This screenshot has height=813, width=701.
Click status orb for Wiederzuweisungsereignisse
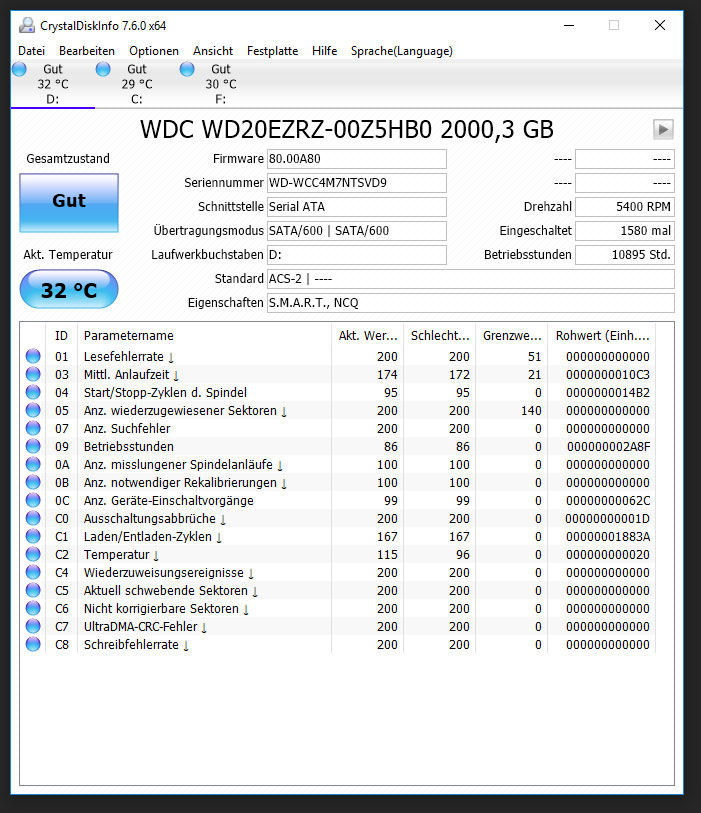pos(33,572)
